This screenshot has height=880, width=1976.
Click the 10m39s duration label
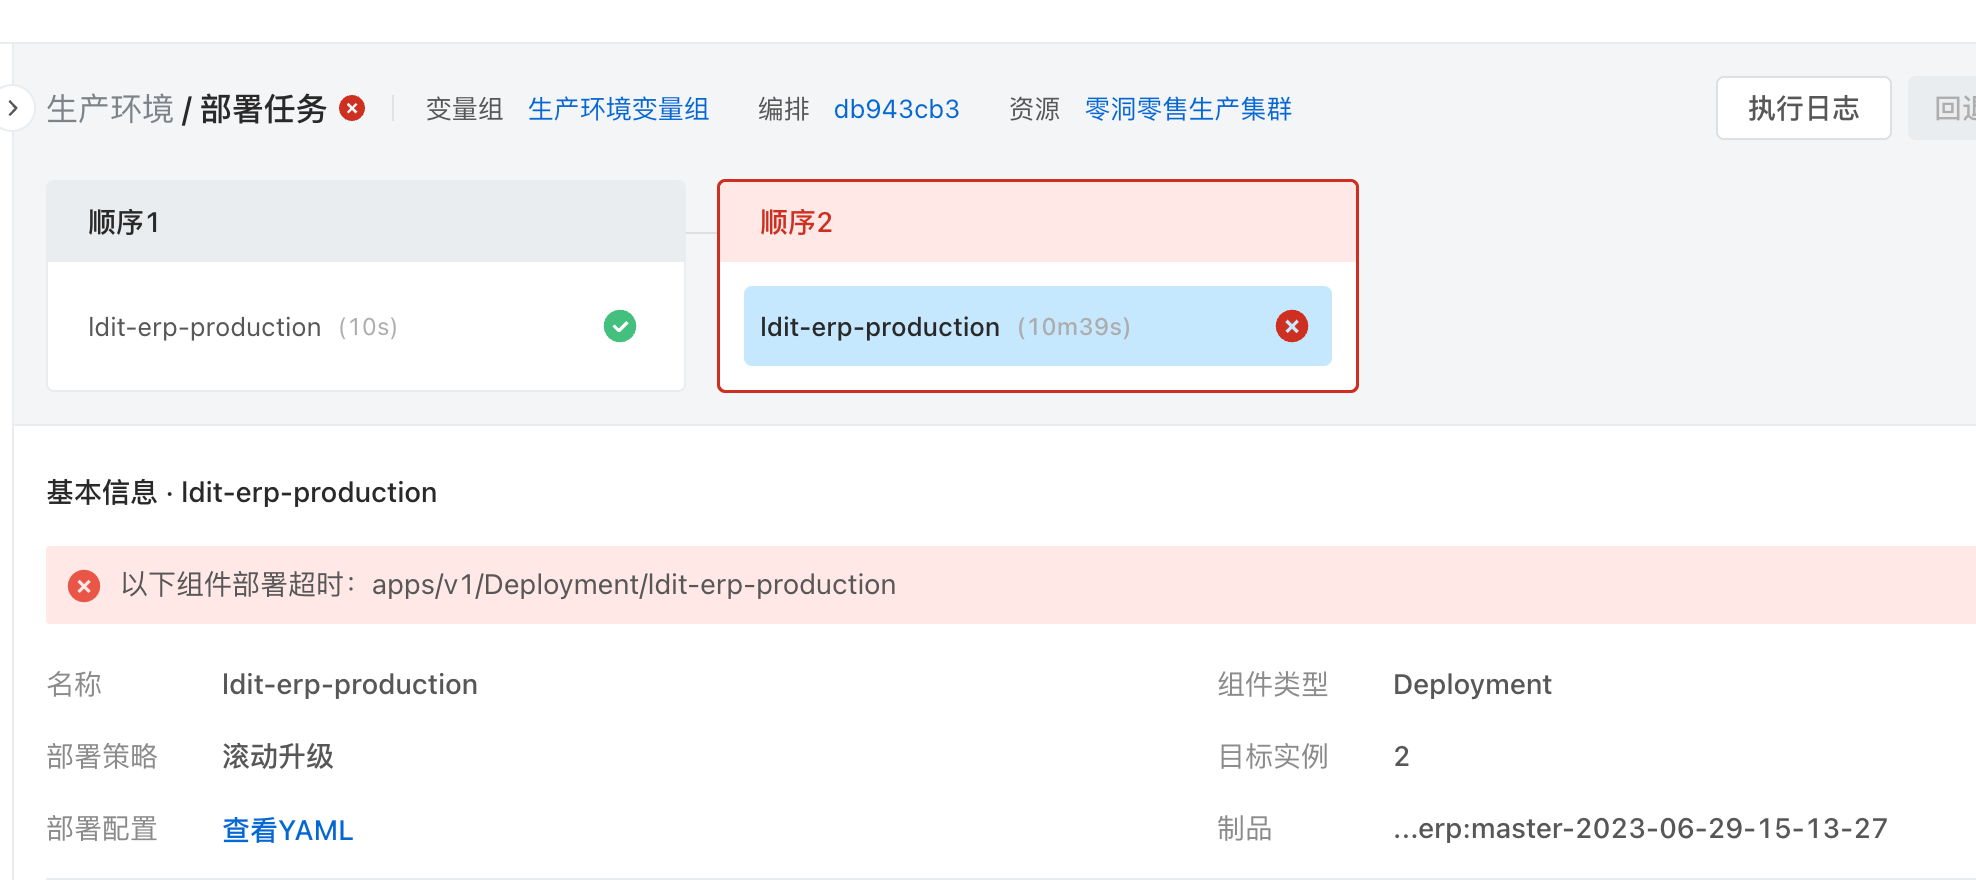coord(1073,327)
